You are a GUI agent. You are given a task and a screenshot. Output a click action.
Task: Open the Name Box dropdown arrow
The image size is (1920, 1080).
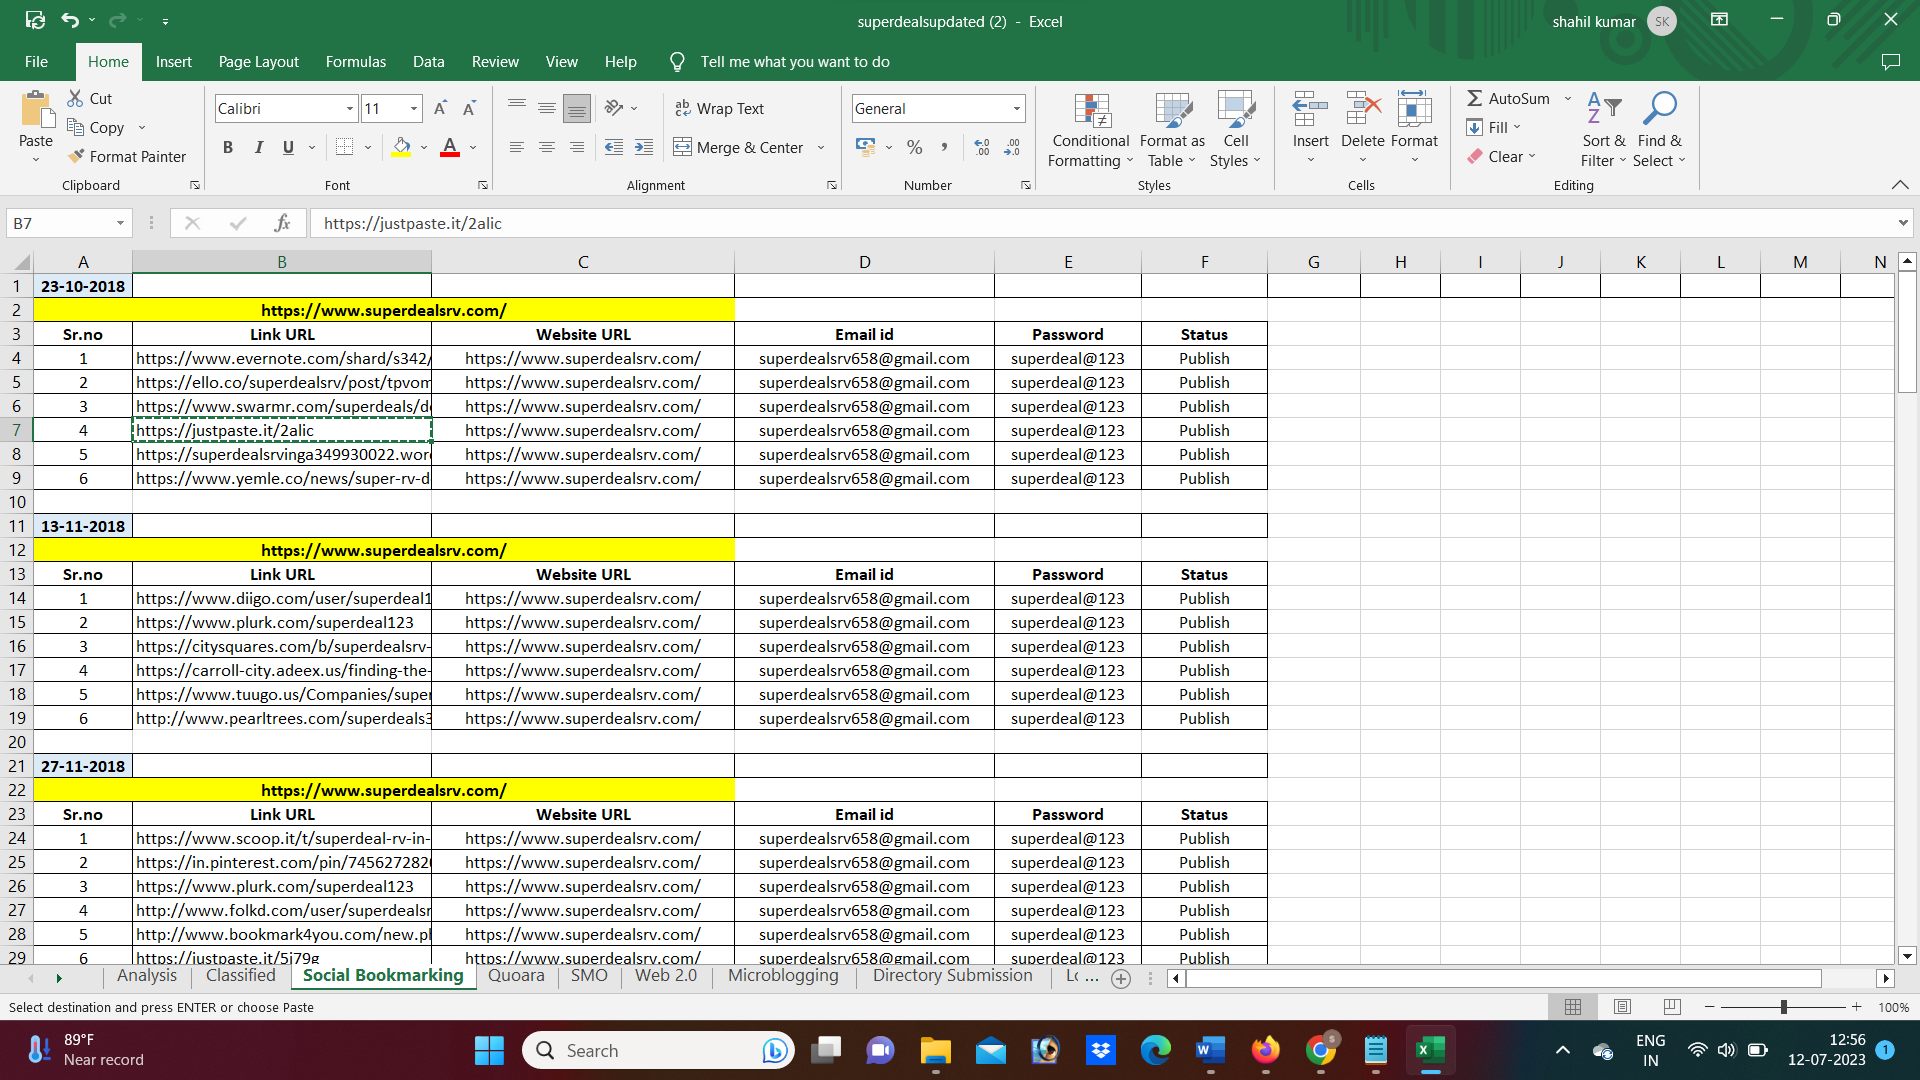tap(120, 223)
